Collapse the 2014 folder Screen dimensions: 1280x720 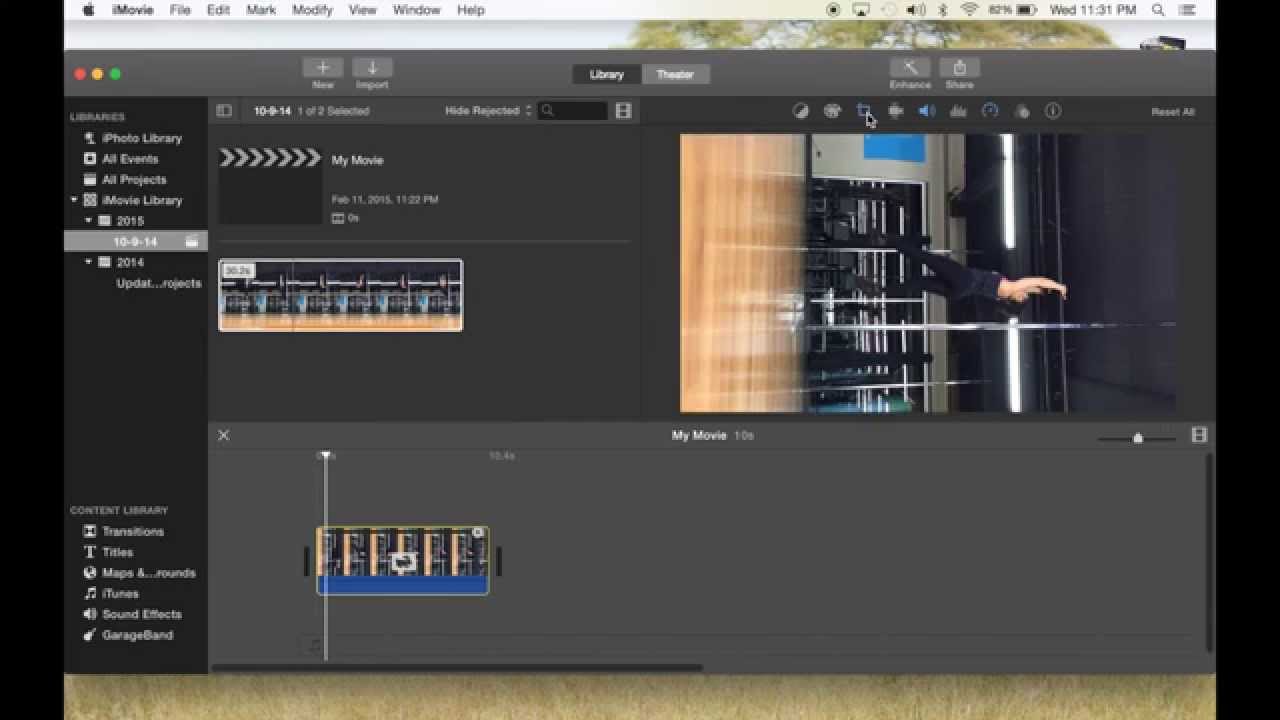coord(88,262)
